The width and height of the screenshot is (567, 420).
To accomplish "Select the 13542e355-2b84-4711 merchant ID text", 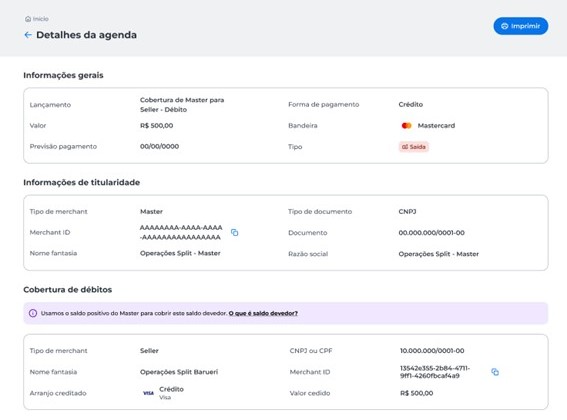I will [x=435, y=372].
